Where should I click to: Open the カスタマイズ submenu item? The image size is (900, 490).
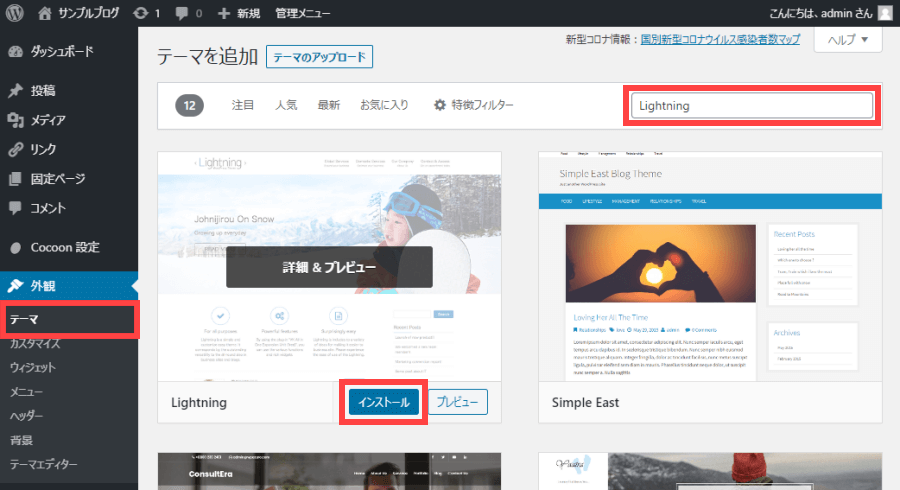point(35,344)
